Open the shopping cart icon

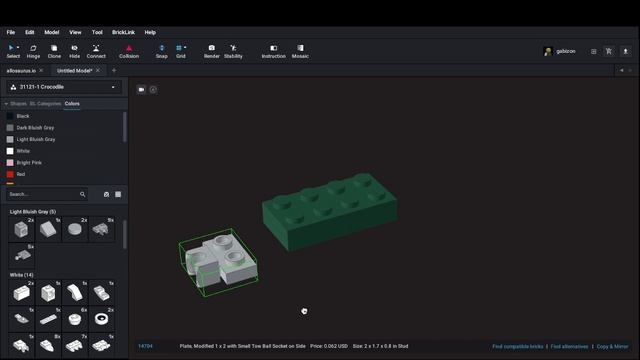pos(609,51)
